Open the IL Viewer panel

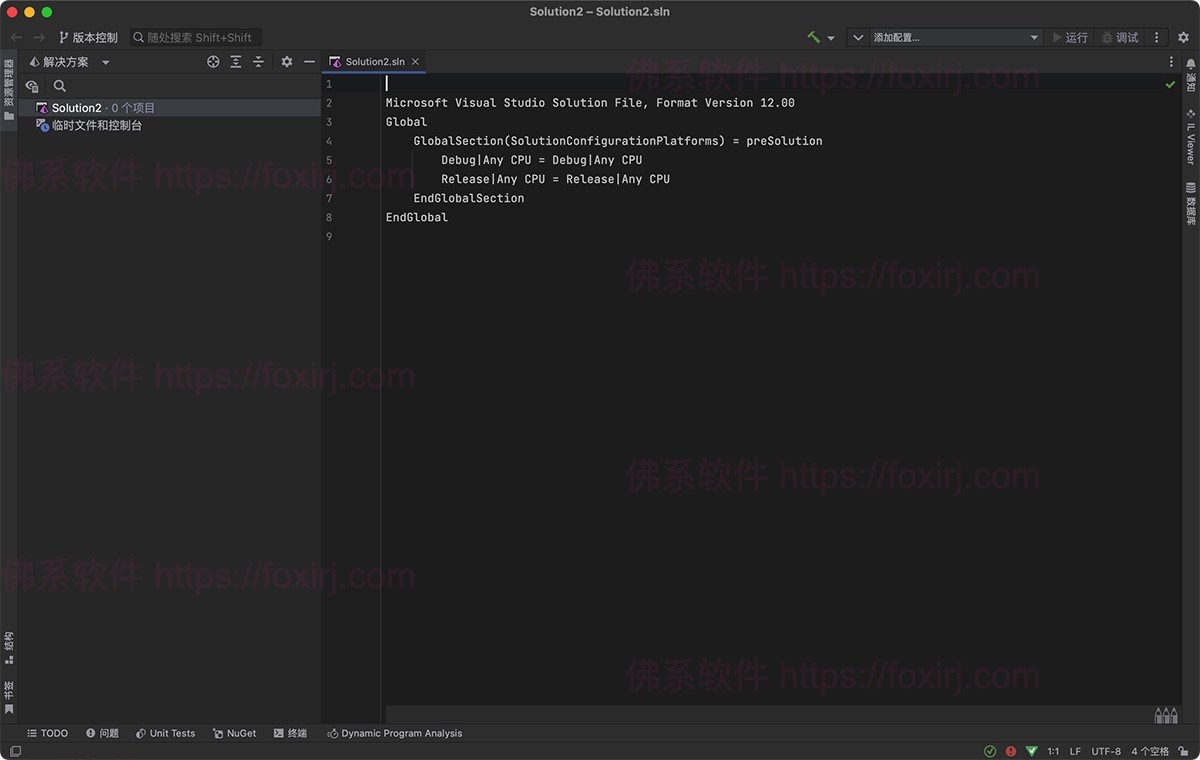click(x=1189, y=141)
